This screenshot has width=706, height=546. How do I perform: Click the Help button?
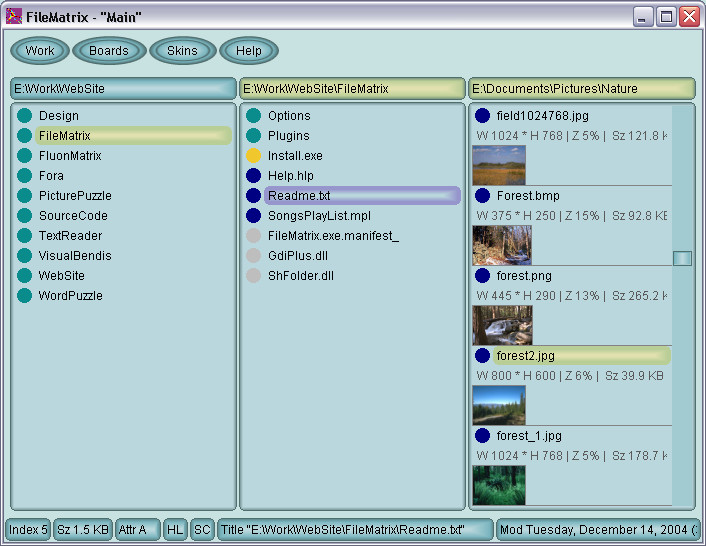(249, 51)
